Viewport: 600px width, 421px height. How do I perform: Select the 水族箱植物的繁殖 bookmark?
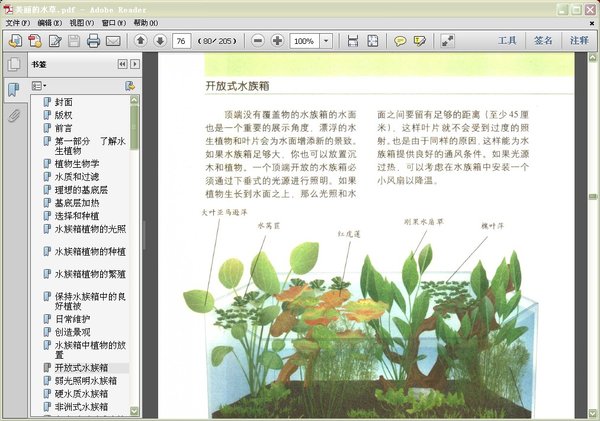(x=90, y=274)
